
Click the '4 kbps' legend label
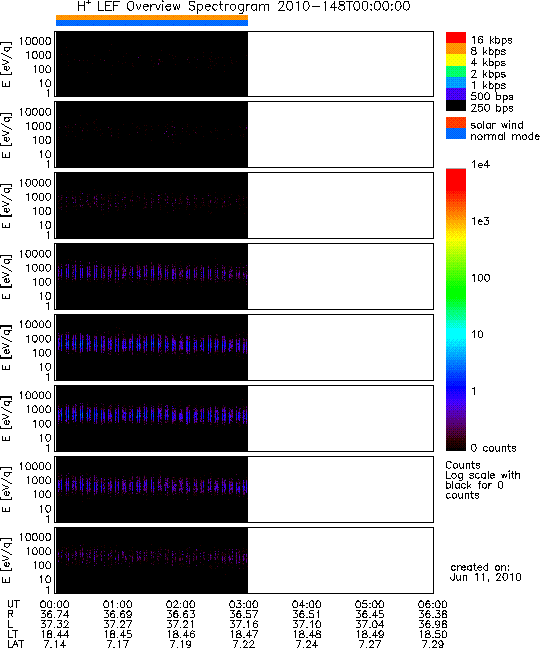pyautogui.click(x=488, y=63)
